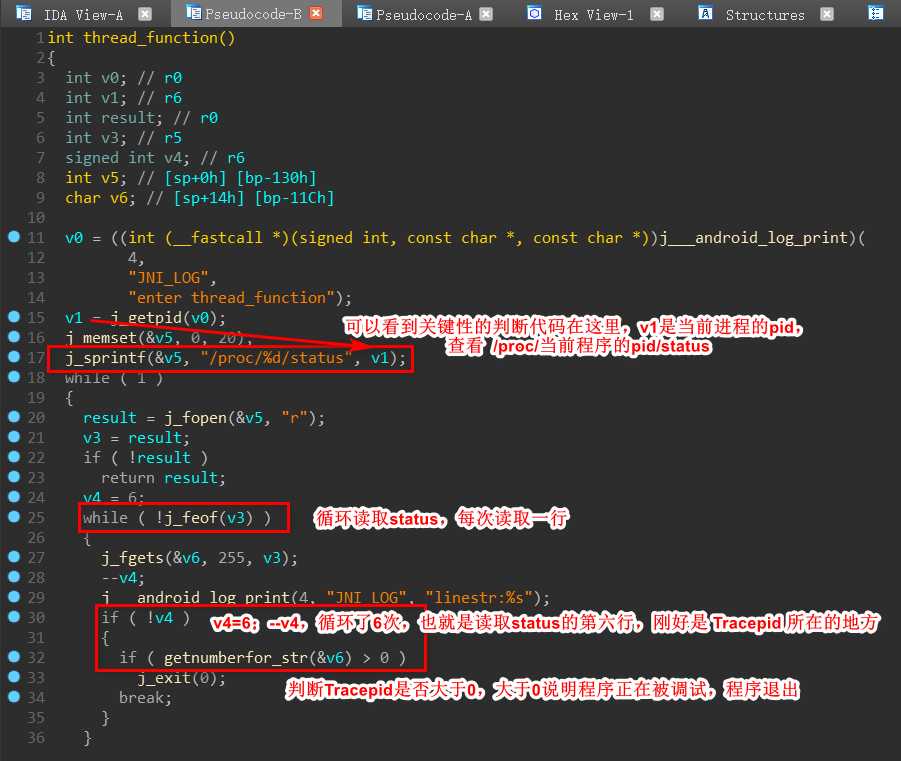
Task: Toggle breakpoint dot on line 18
Action: click(x=14, y=376)
